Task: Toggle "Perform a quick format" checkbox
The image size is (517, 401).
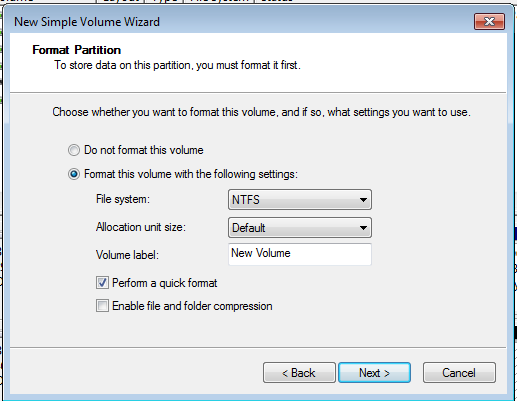Action: 102,283
